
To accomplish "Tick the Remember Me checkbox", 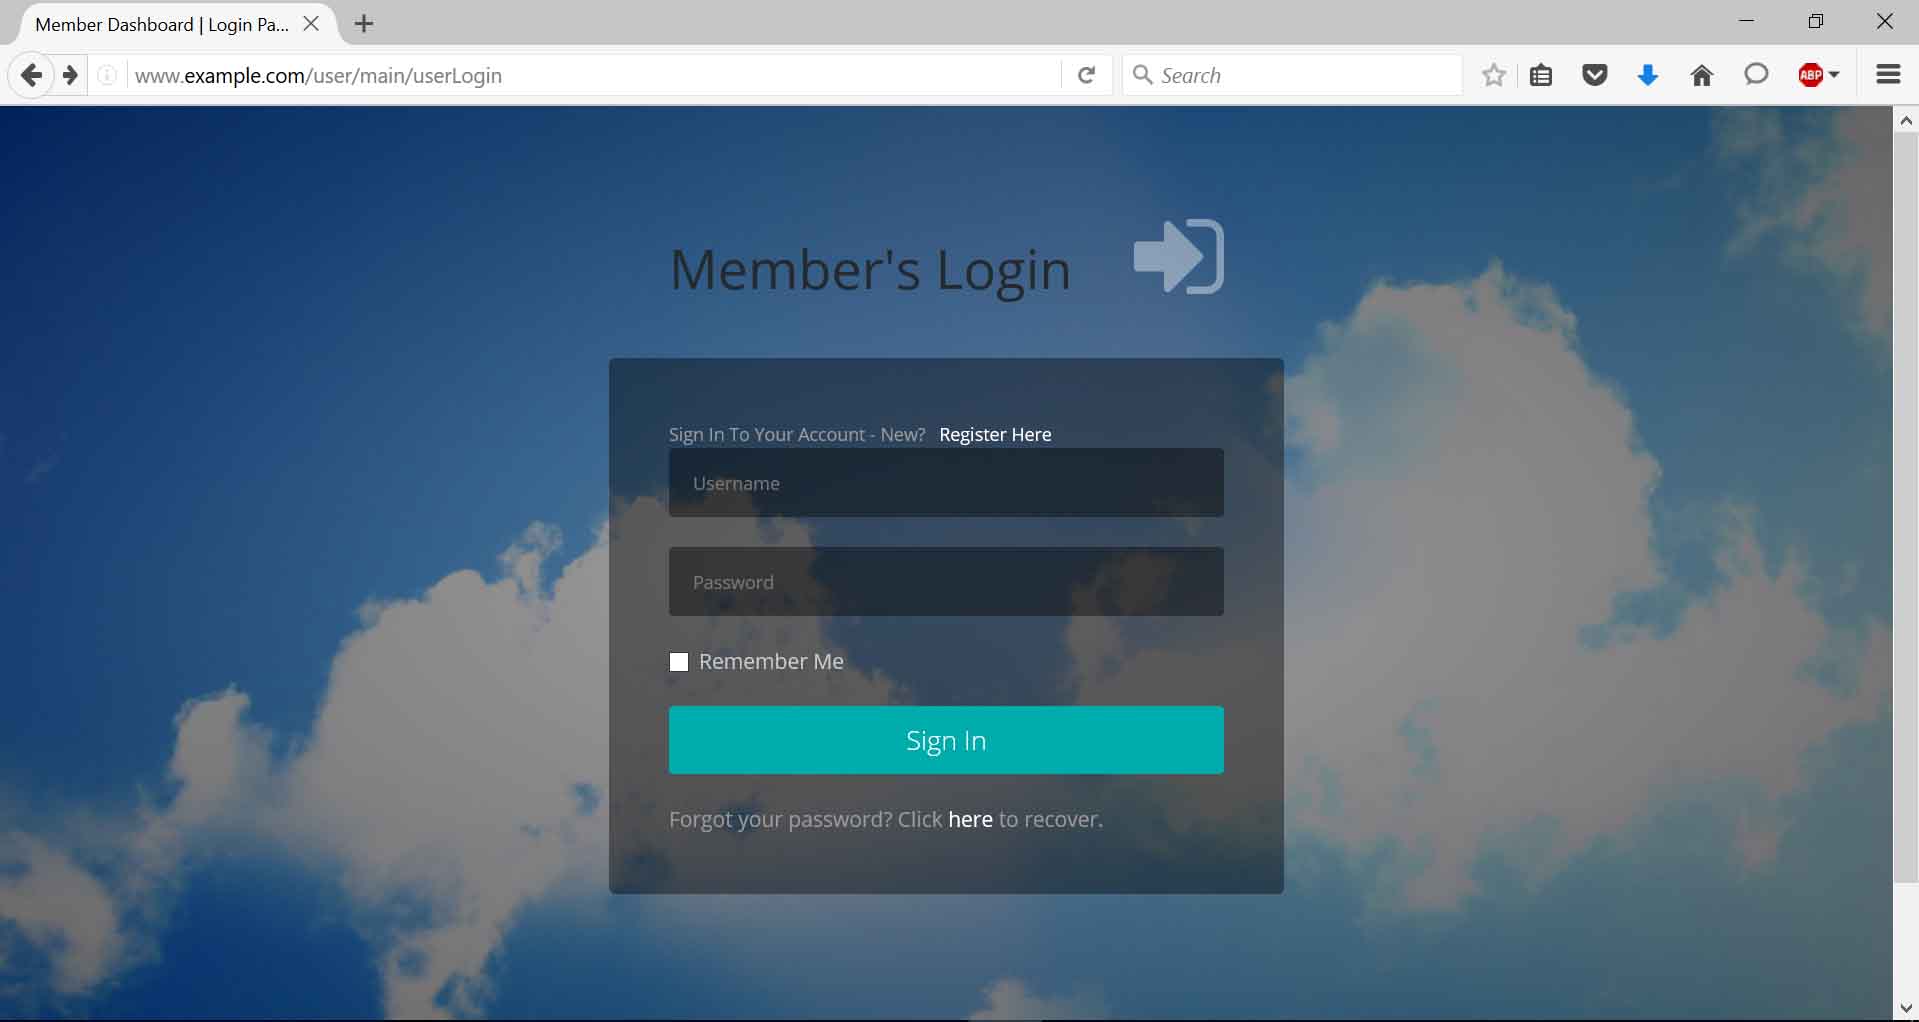I will (679, 662).
